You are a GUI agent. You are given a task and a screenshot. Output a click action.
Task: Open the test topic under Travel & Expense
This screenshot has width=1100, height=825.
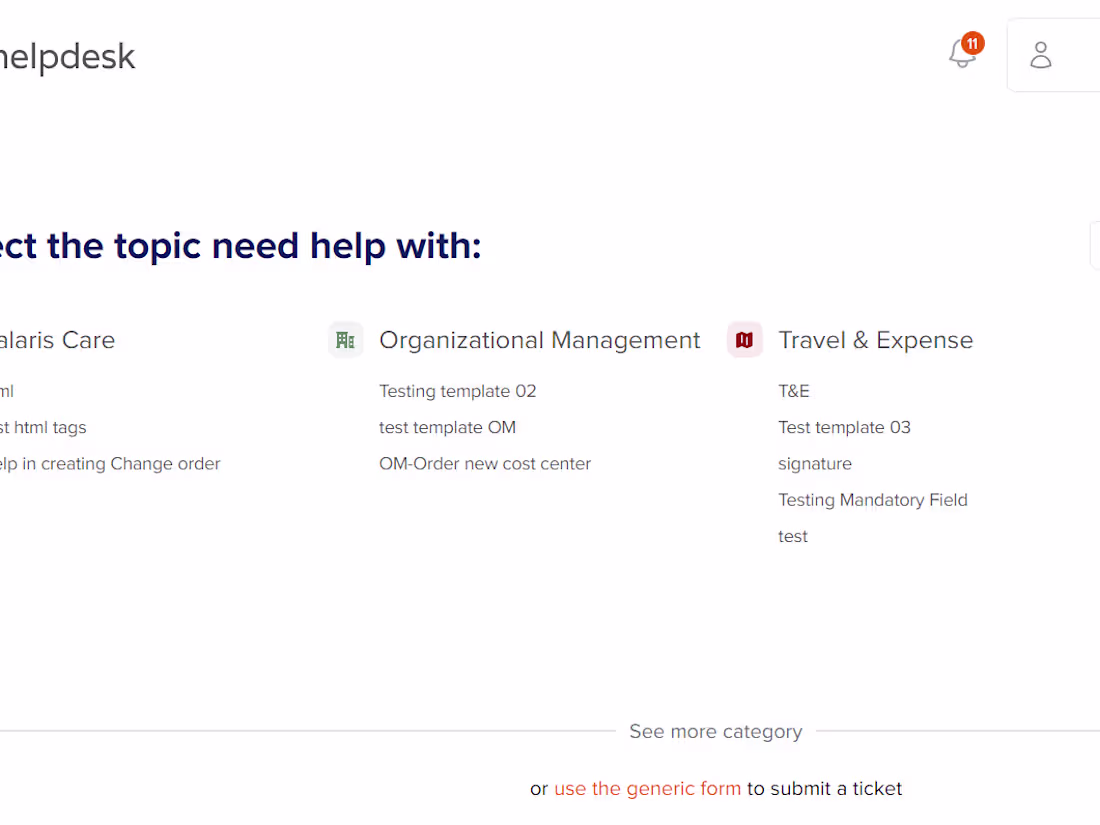(792, 536)
